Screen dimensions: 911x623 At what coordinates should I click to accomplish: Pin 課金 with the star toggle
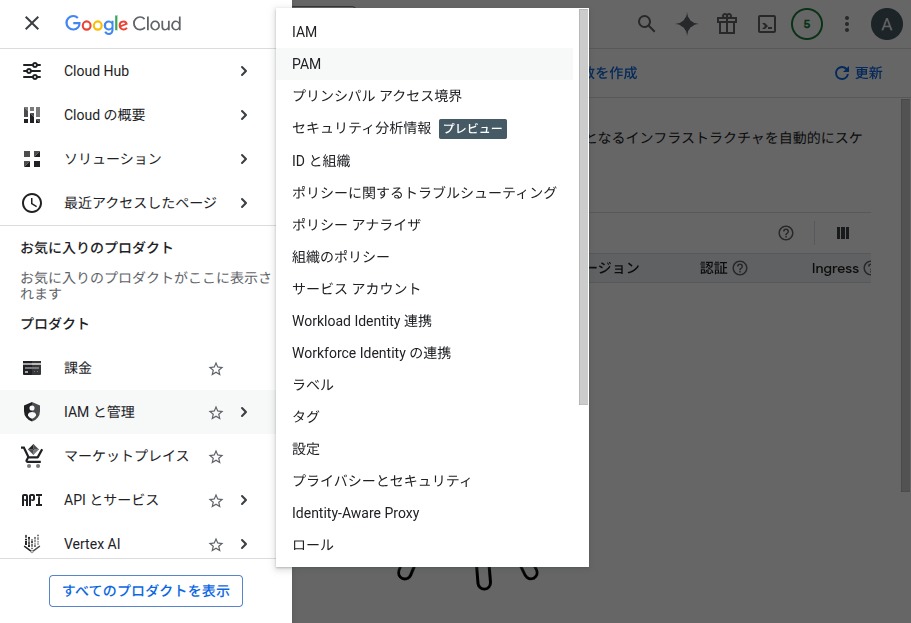coord(215,369)
